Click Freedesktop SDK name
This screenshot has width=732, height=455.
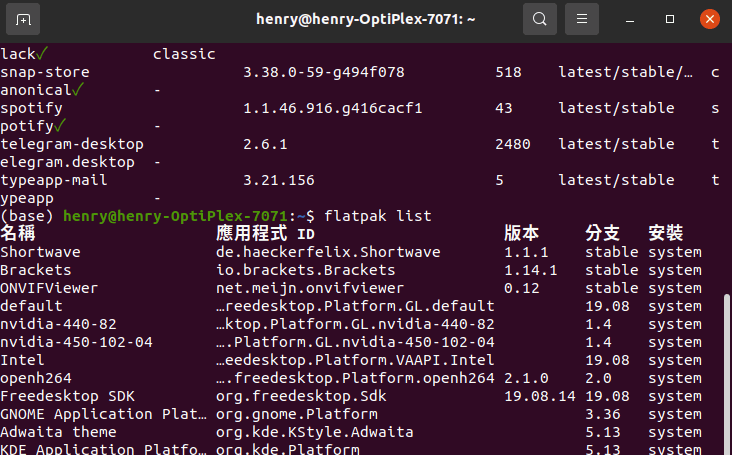click(x=67, y=396)
